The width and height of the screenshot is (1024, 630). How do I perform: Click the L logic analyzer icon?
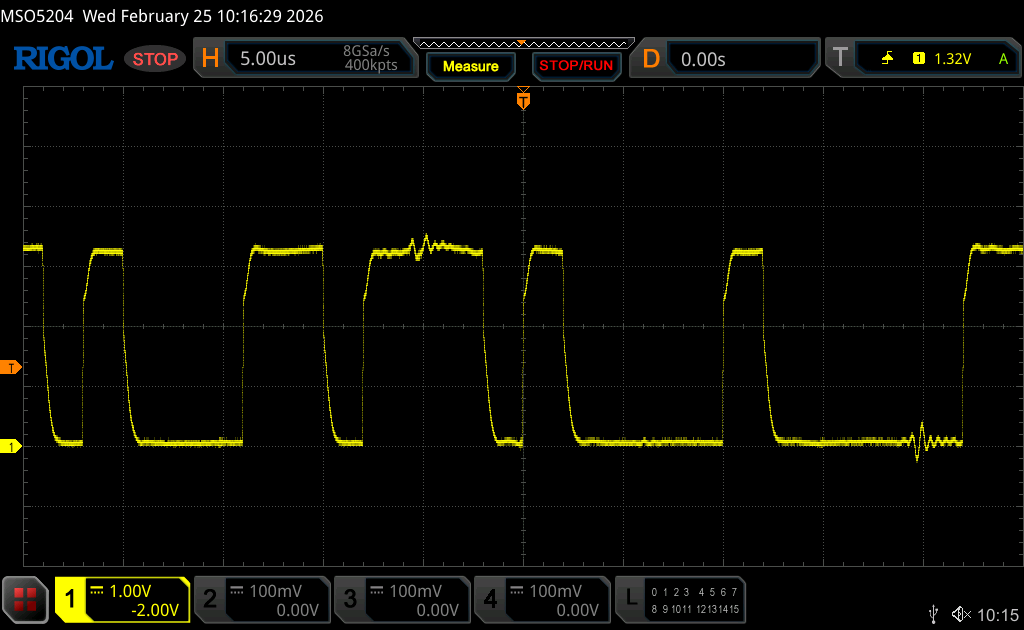point(631,599)
